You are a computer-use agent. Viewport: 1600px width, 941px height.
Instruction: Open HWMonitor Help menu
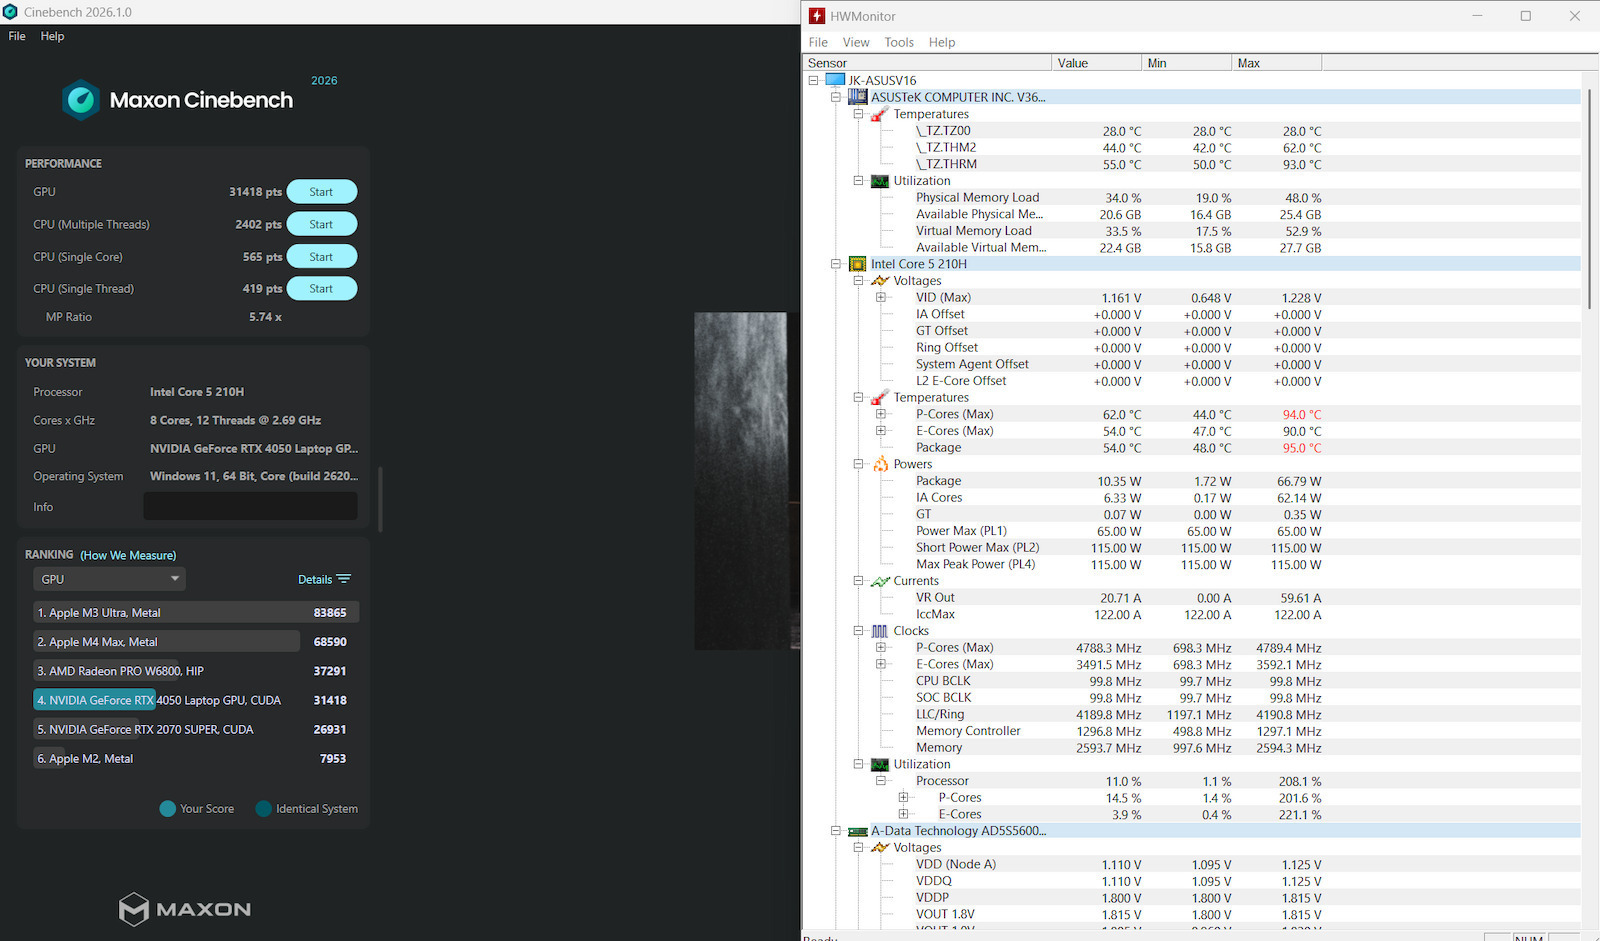942,42
